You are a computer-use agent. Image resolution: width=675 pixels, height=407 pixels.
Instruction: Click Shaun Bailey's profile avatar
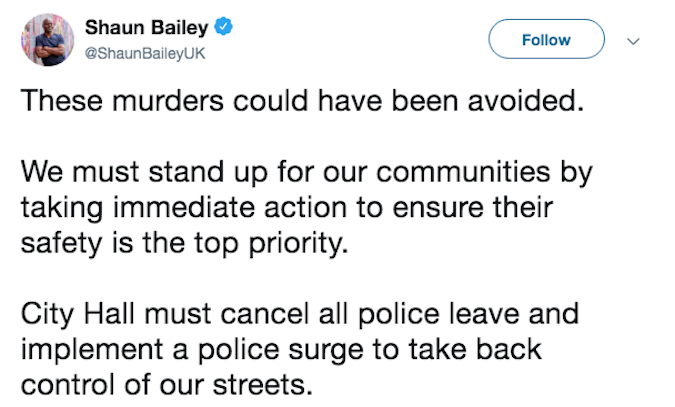click(47, 40)
